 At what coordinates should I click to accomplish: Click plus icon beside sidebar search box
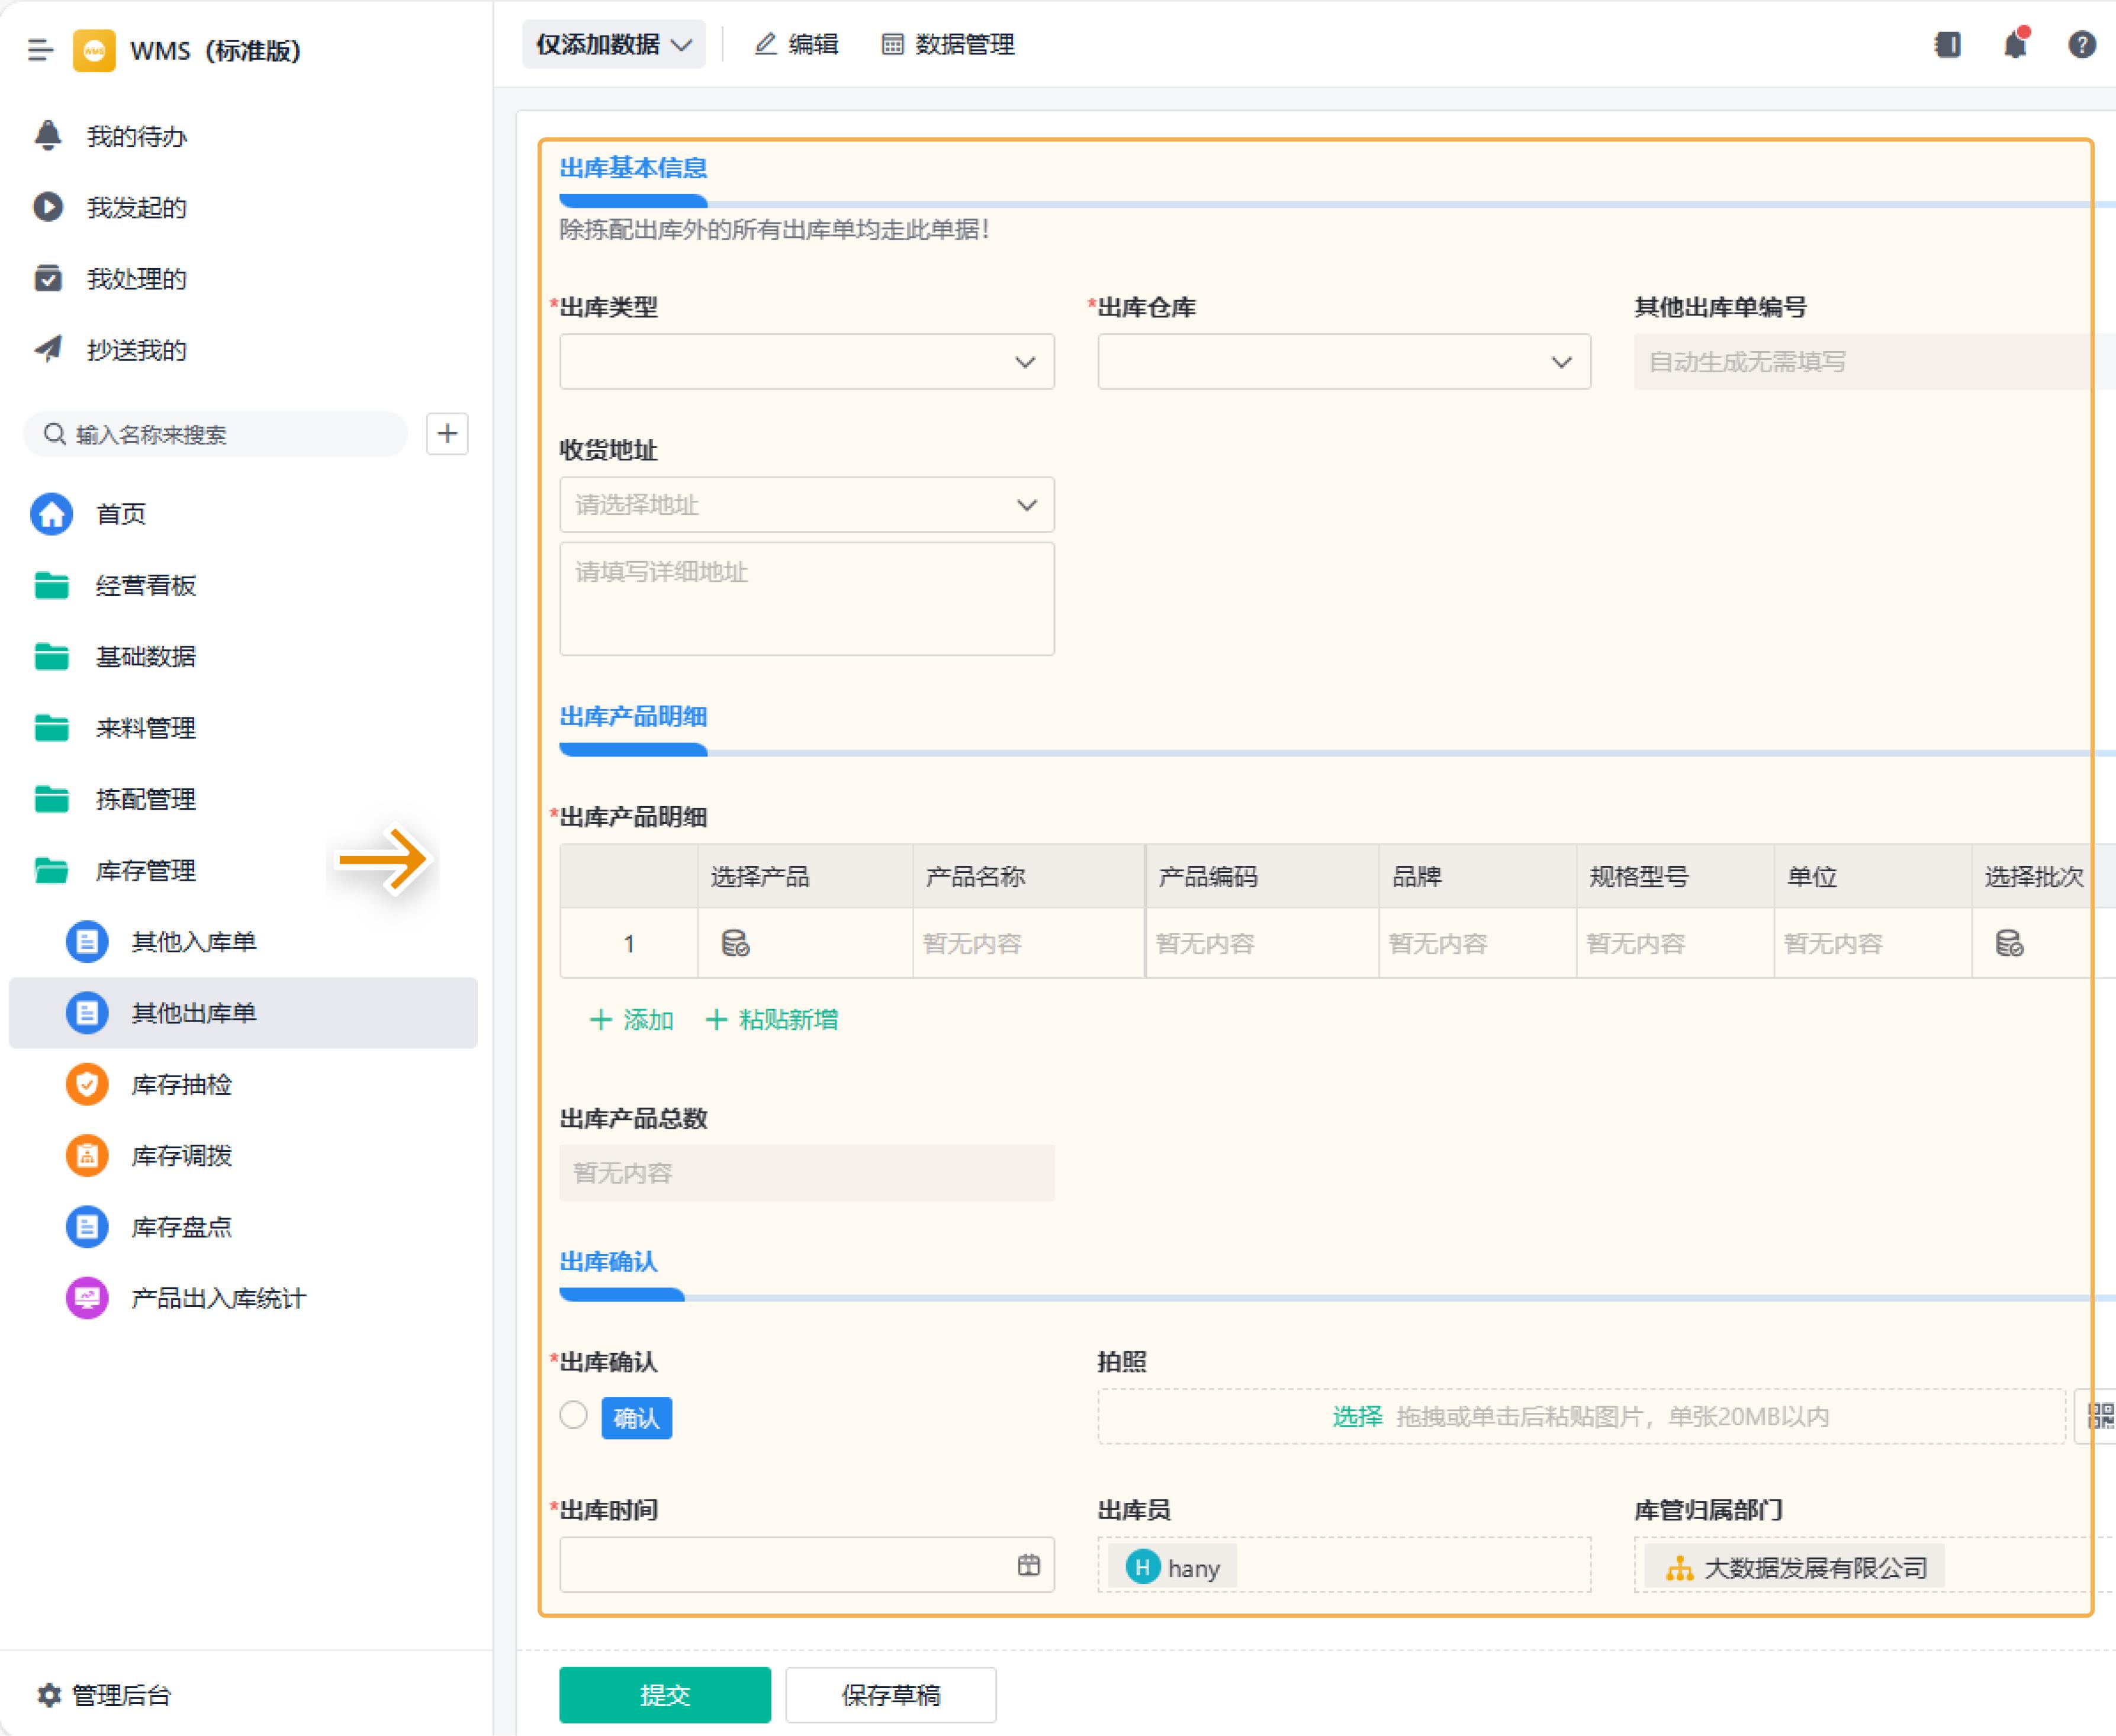click(x=447, y=434)
